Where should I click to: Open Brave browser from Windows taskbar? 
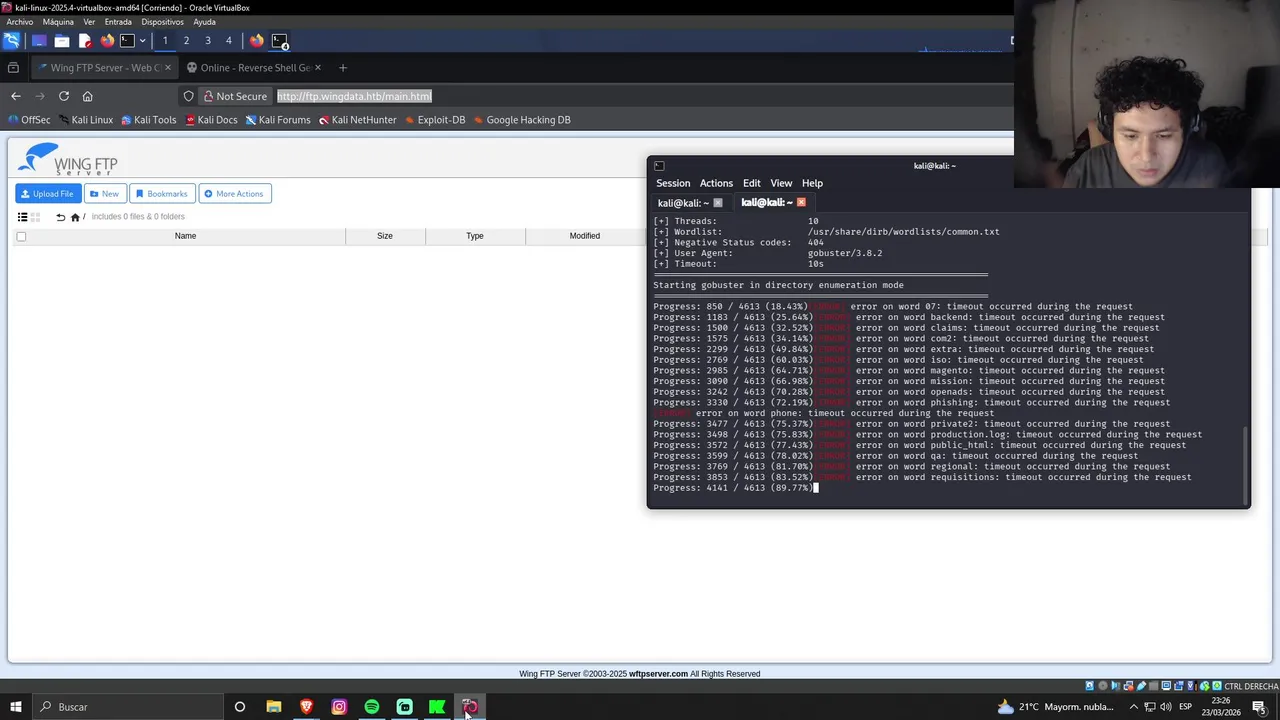click(306, 707)
